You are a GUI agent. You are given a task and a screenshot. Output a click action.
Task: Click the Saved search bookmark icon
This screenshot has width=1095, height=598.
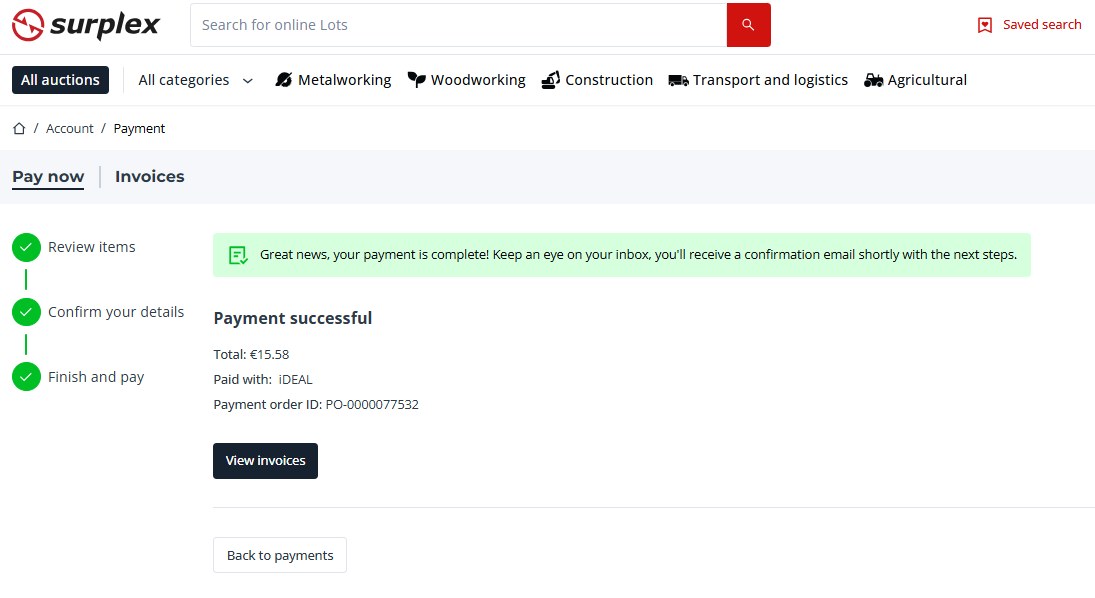point(985,25)
